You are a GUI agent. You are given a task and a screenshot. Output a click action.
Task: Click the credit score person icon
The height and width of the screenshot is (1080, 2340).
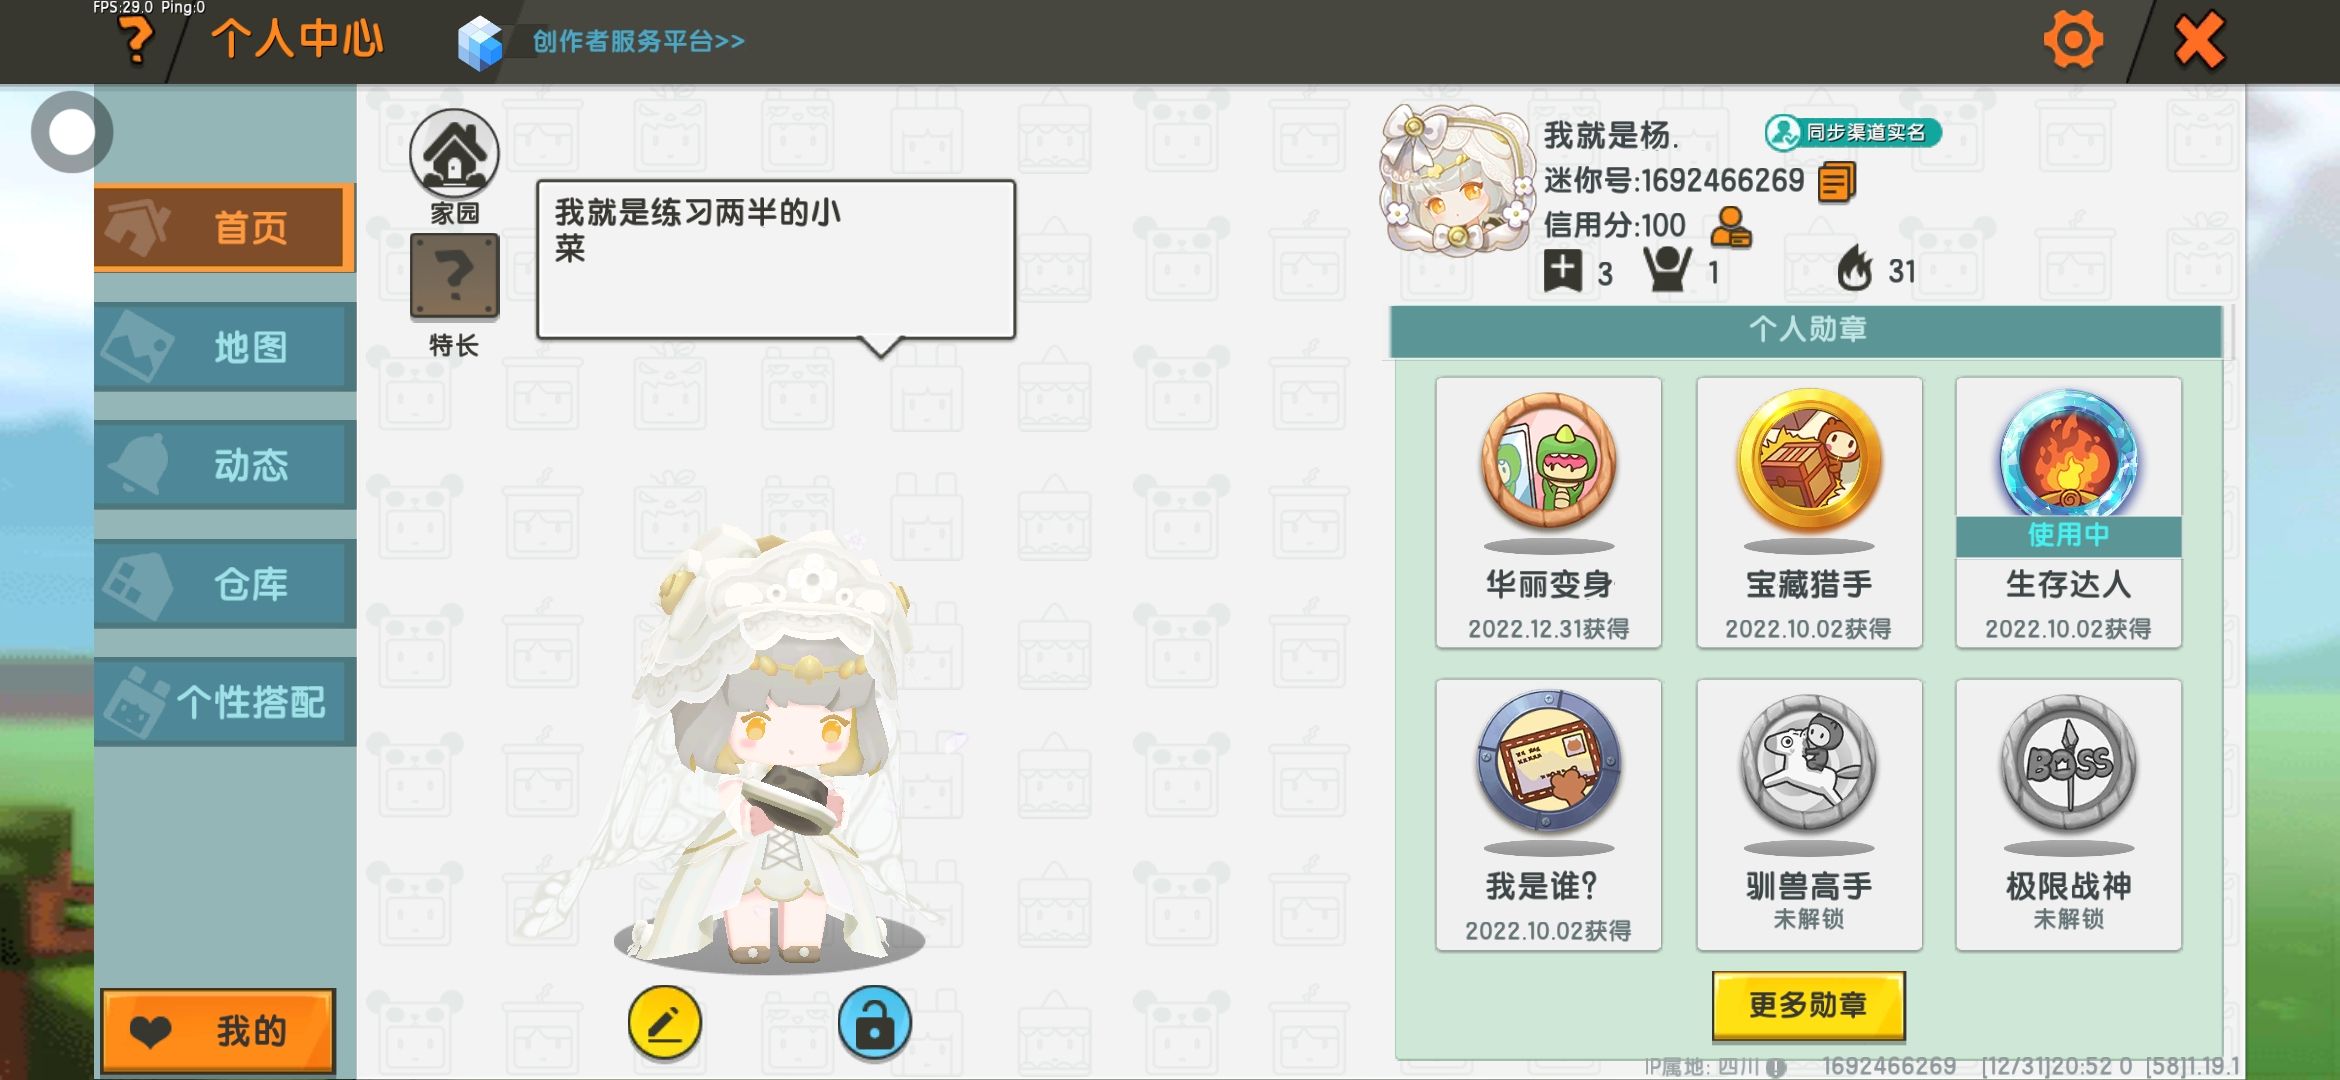click(1730, 227)
